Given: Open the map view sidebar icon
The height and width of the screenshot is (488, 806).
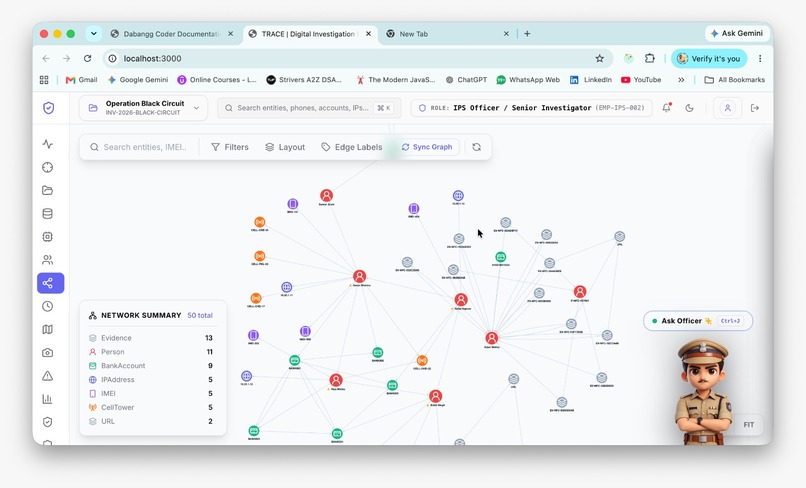Looking at the screenshot, I should coord(48,329).
